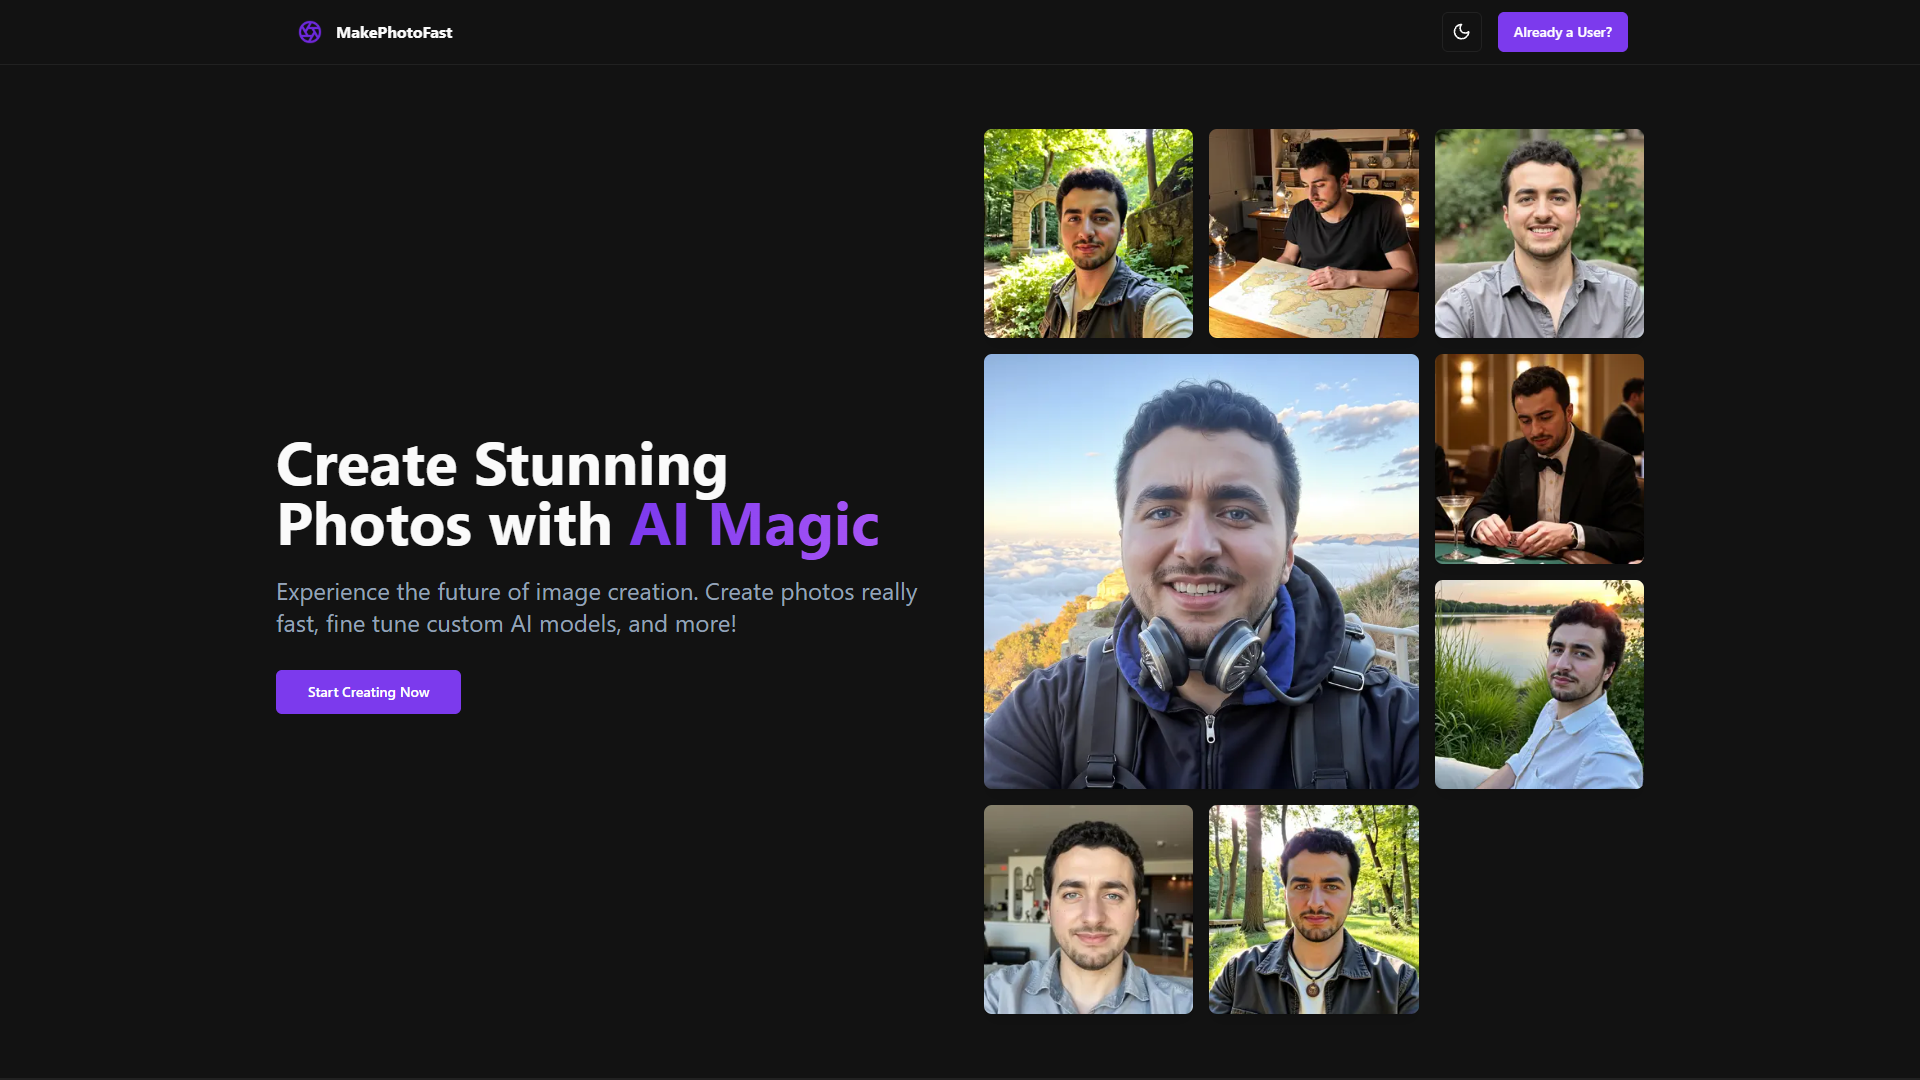
Task: Open the large mountain selfie with headphones
Action: pos(1201,571)
